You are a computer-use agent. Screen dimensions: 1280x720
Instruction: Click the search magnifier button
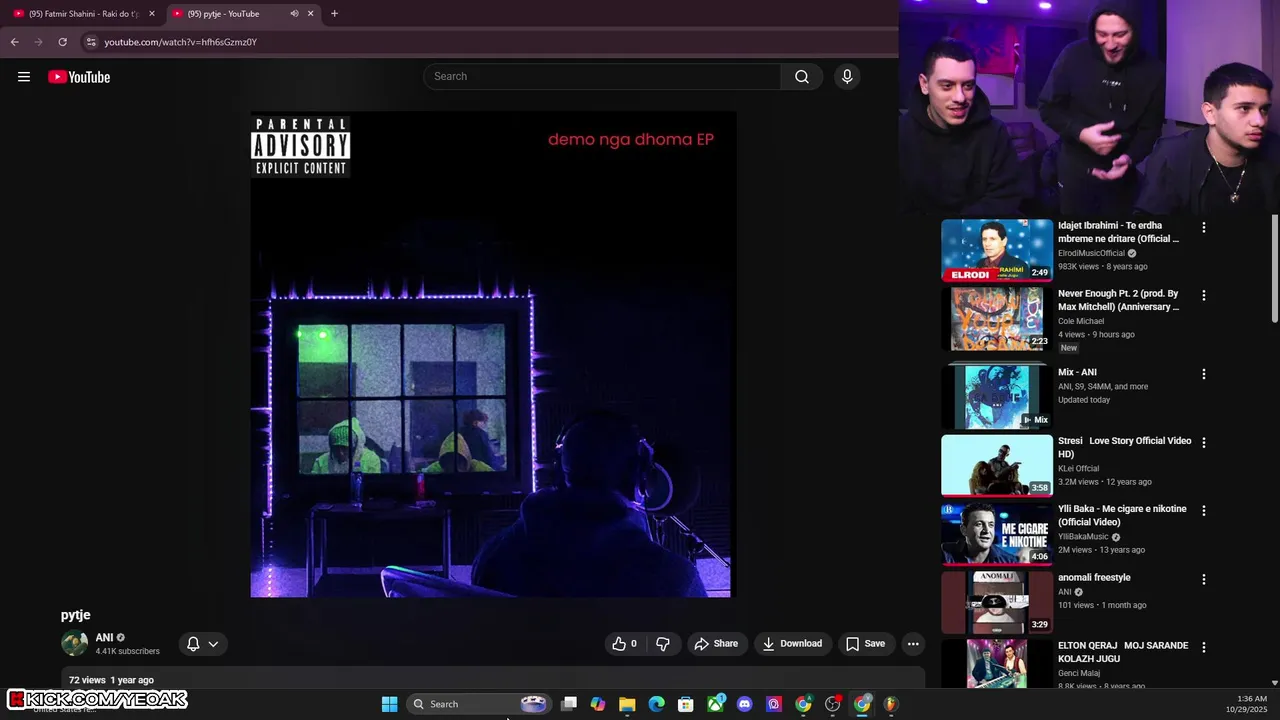(x=802, y=77)
